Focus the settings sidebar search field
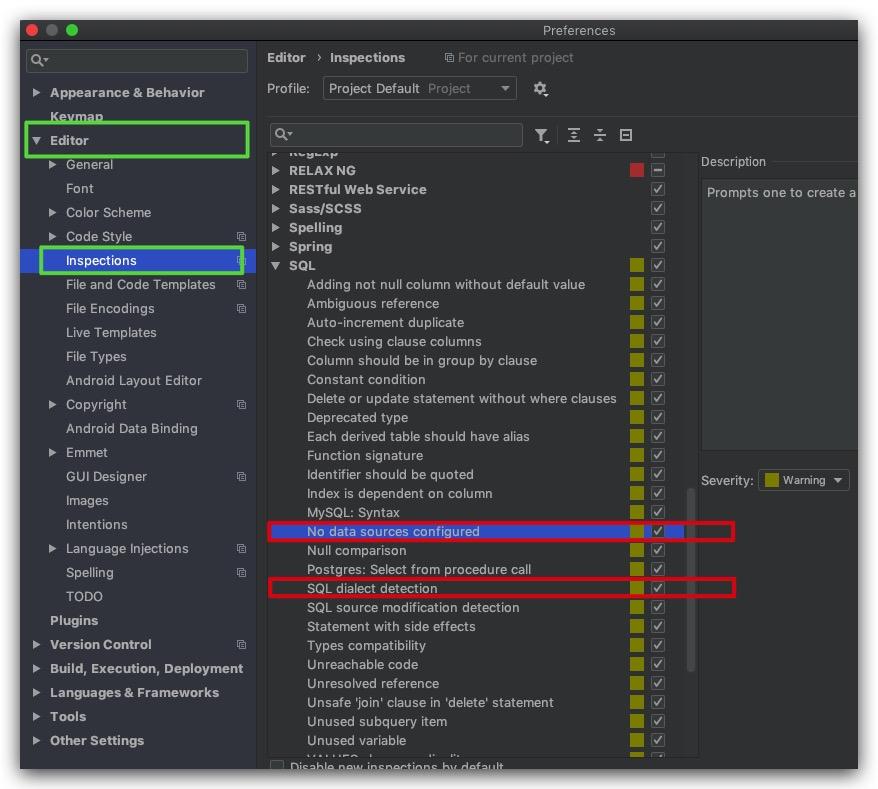 [137, 60]
